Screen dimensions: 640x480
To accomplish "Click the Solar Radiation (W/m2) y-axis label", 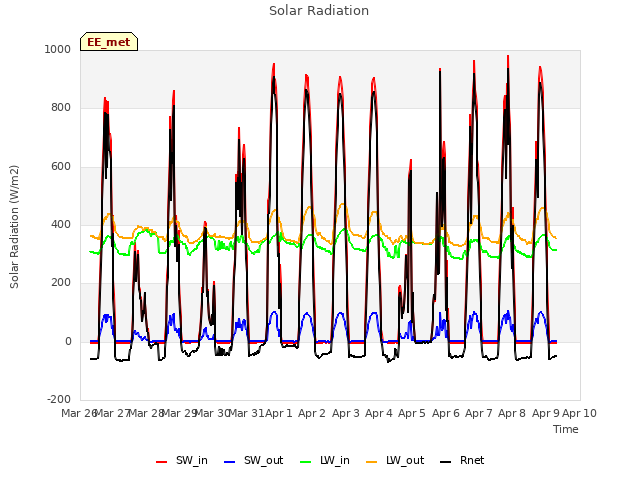I will tap(14, 227).
